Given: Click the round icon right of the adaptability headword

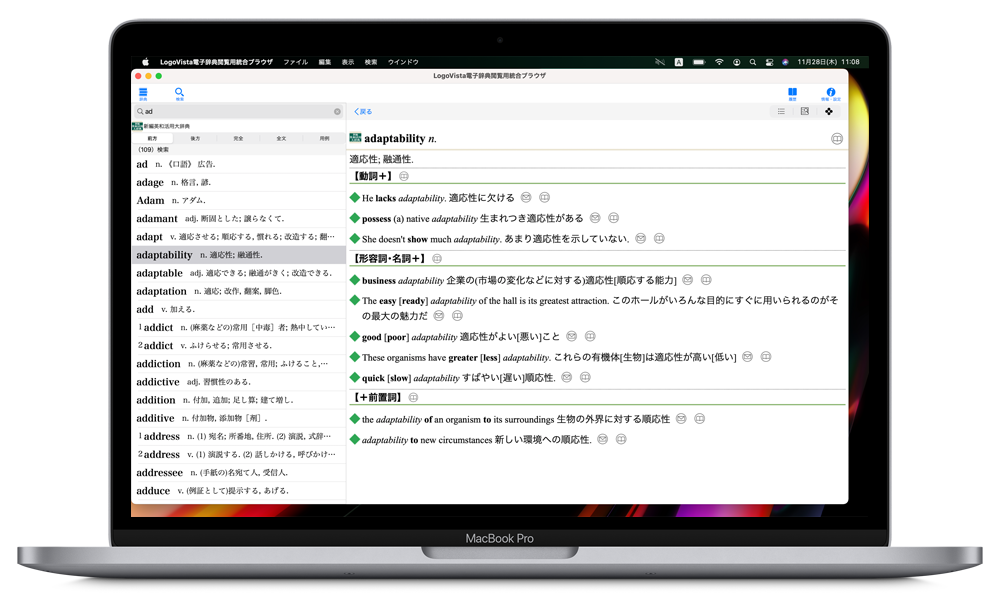Looking at the screenshot, I should (837, 139).
